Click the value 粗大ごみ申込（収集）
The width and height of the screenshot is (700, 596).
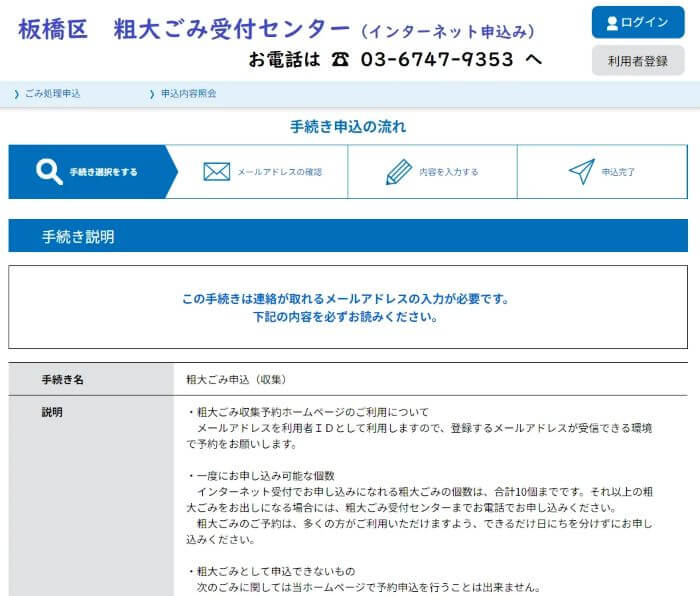click(x=236, y=379)
